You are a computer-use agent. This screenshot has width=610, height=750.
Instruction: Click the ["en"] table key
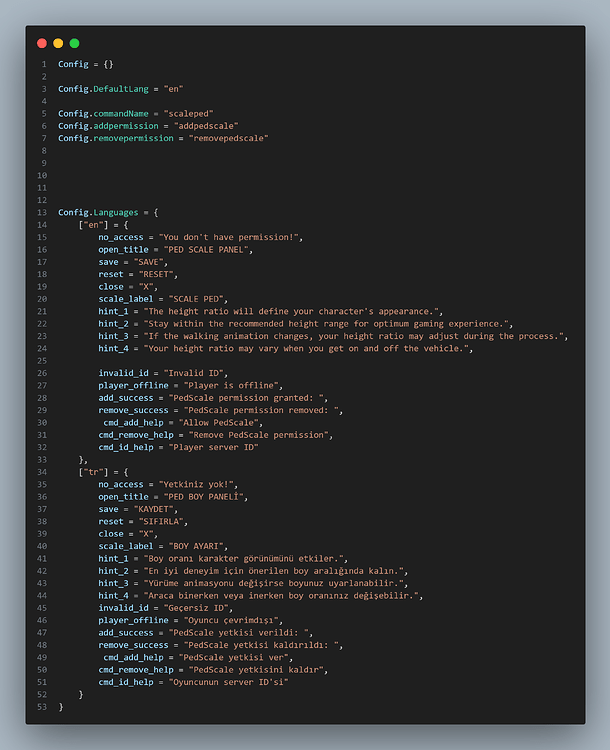(x=93, y=225)
